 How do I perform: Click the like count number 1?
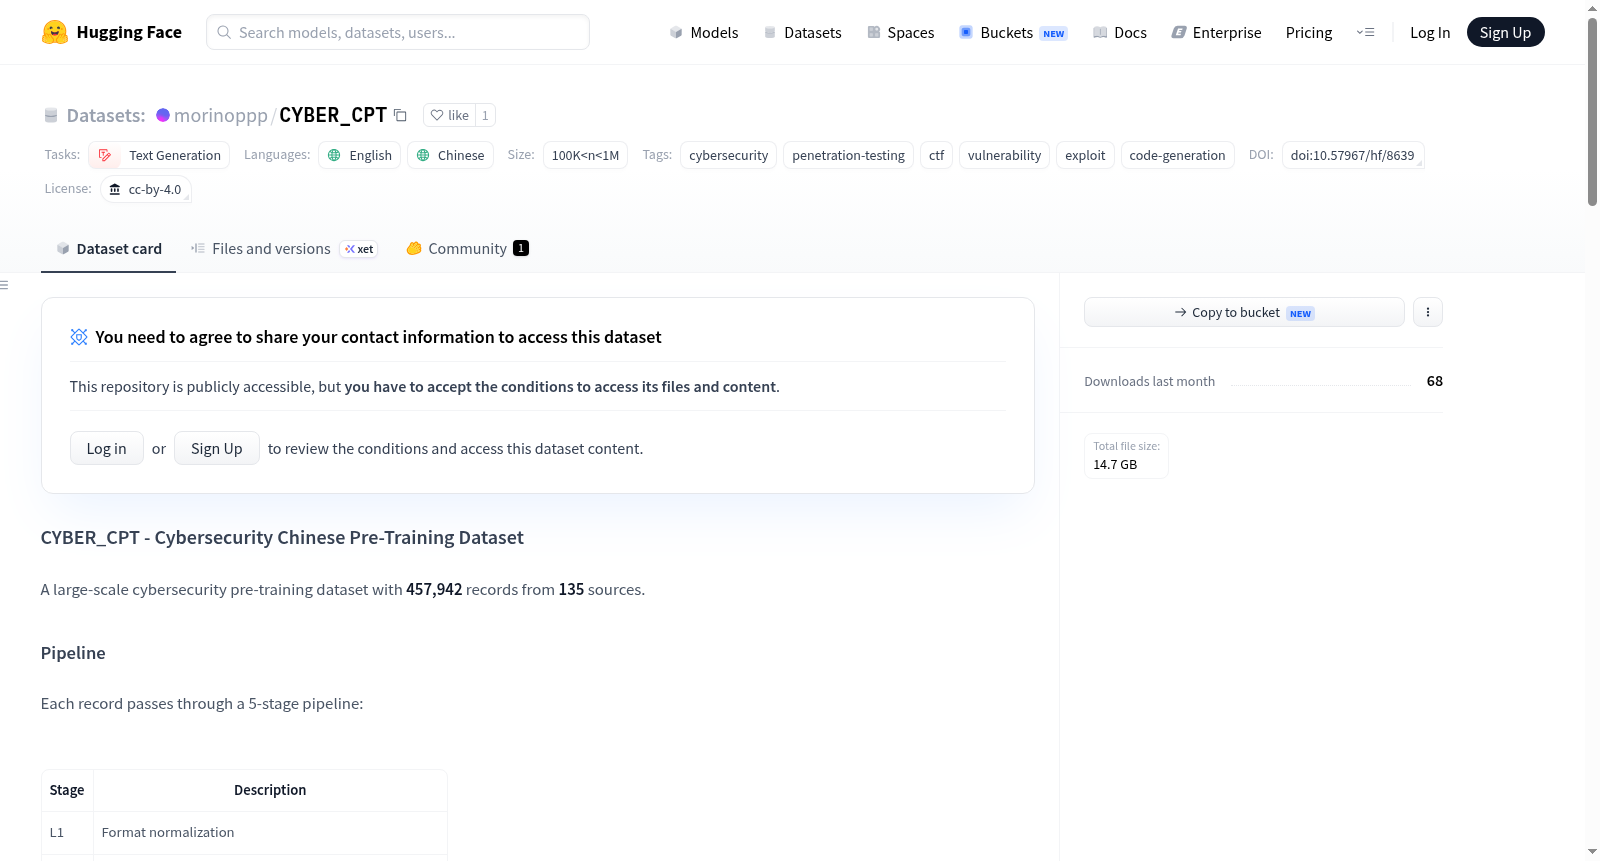pyautogui.click(x=485, y=115)
